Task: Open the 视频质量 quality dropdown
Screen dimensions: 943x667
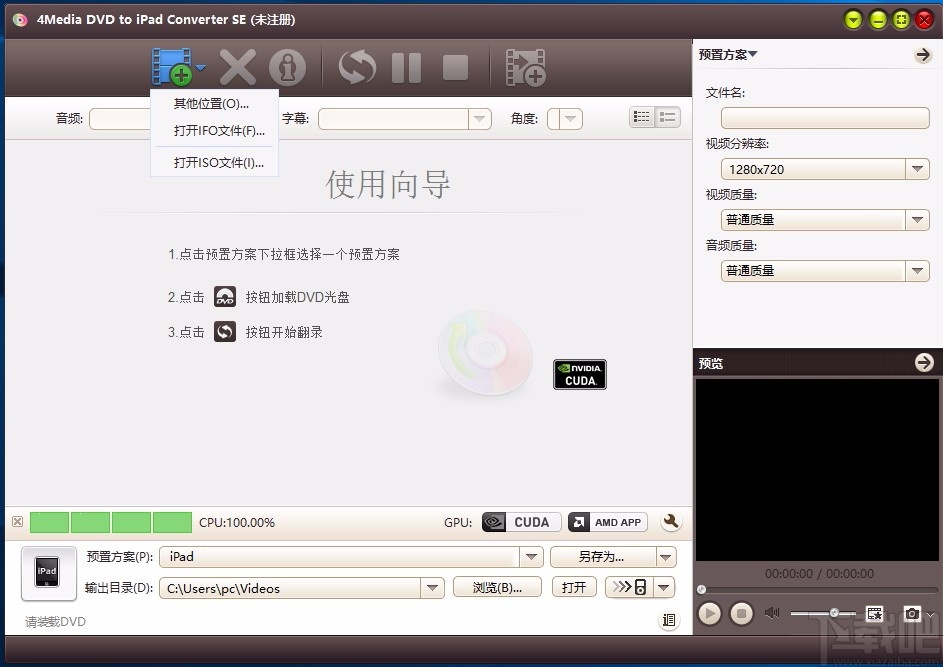Action: pyautogui.click(x=917, y=219)
